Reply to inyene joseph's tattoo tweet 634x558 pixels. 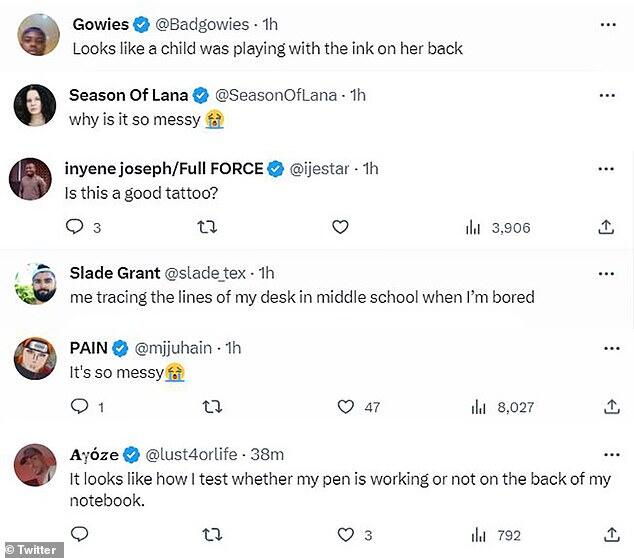point(74,228)
